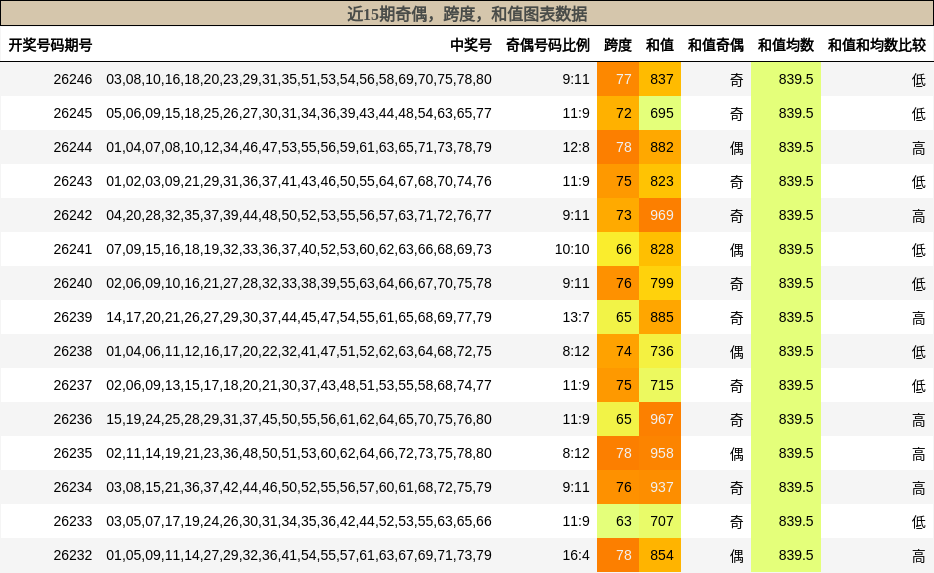Viewport: 934px width, 573px height.
Task: Select issue number 26232
Action: [x=73, y=555]
